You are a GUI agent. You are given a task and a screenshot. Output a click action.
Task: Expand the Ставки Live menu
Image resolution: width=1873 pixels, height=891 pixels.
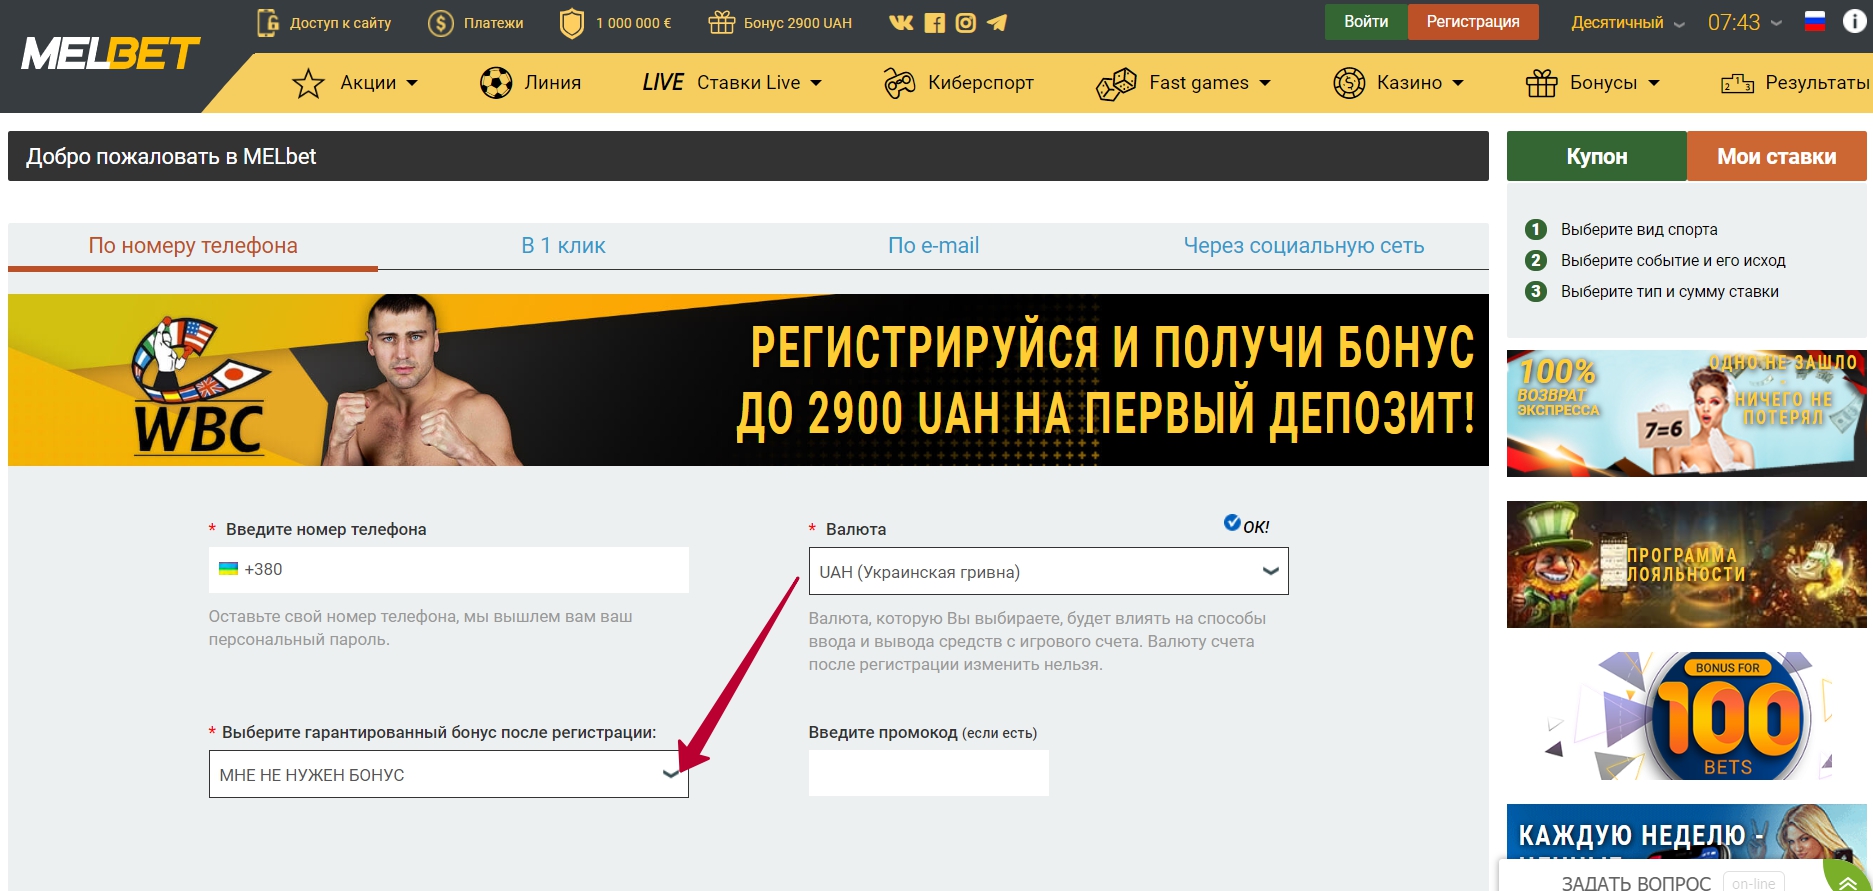[x=816, y=83]
